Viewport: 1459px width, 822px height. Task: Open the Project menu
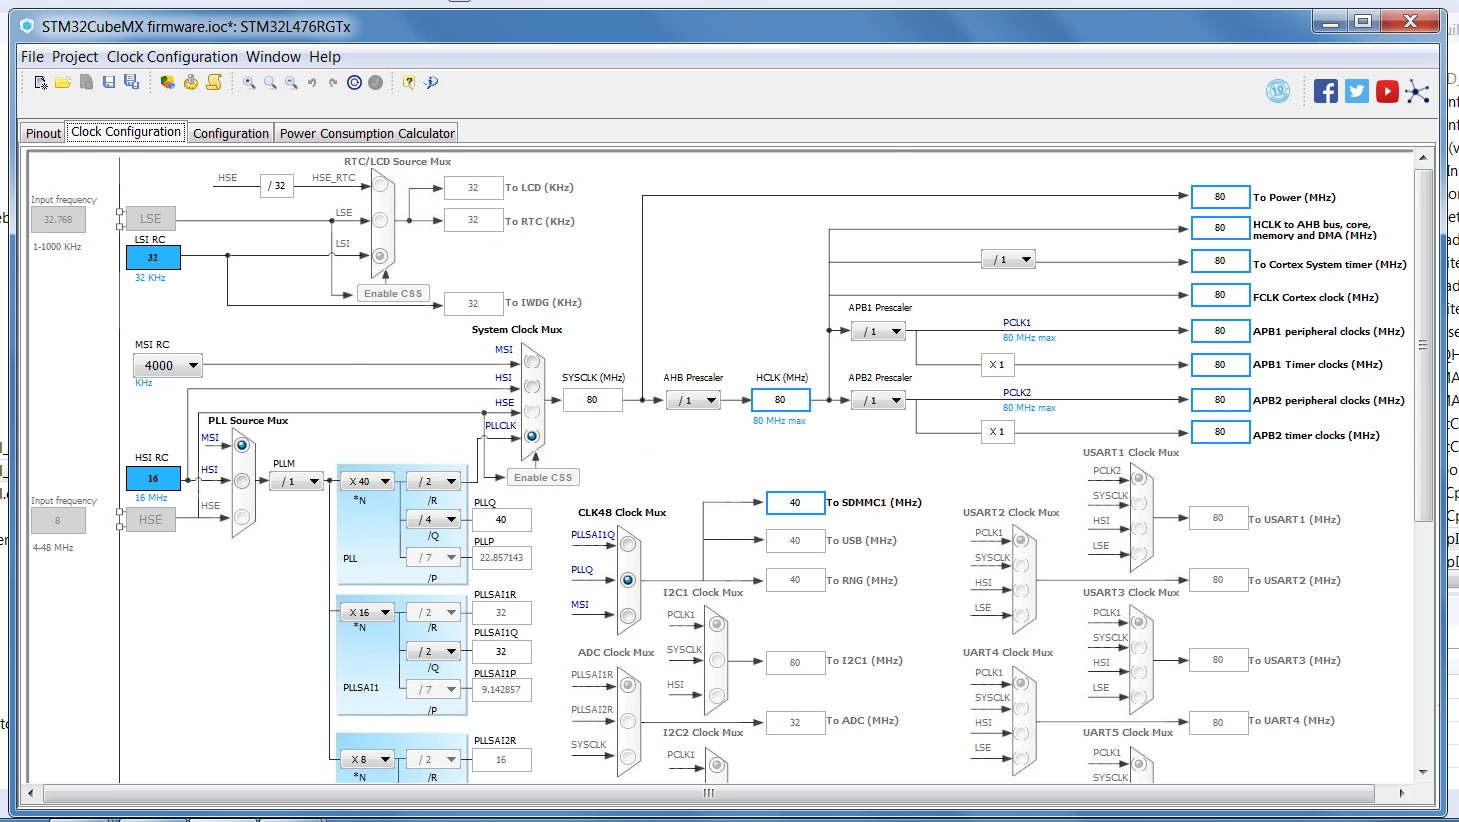coord(75,57)
